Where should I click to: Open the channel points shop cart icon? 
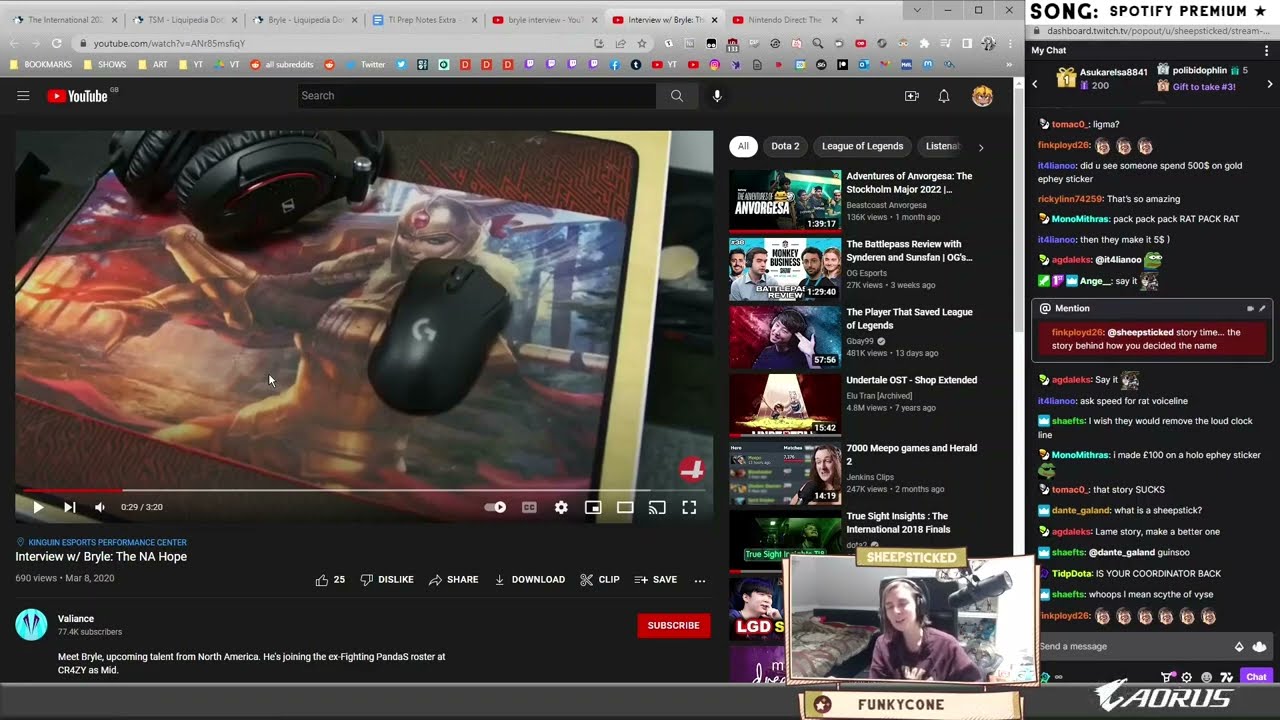click(1167, 677)
